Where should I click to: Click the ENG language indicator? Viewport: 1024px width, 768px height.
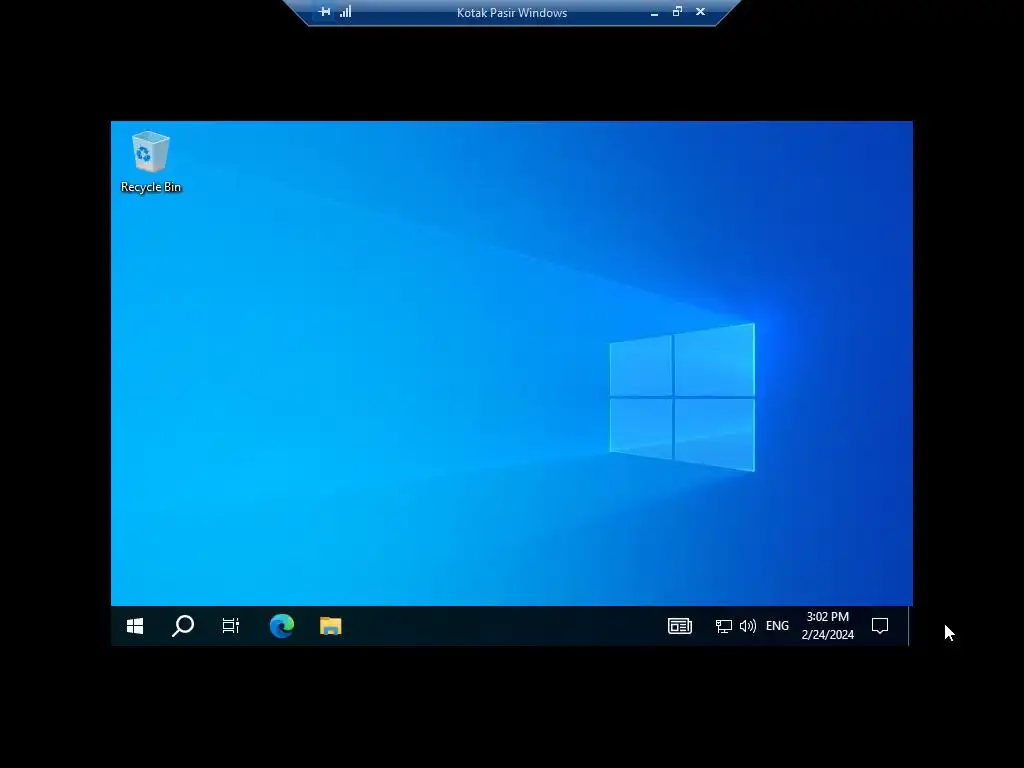click(x=777, y=626)
